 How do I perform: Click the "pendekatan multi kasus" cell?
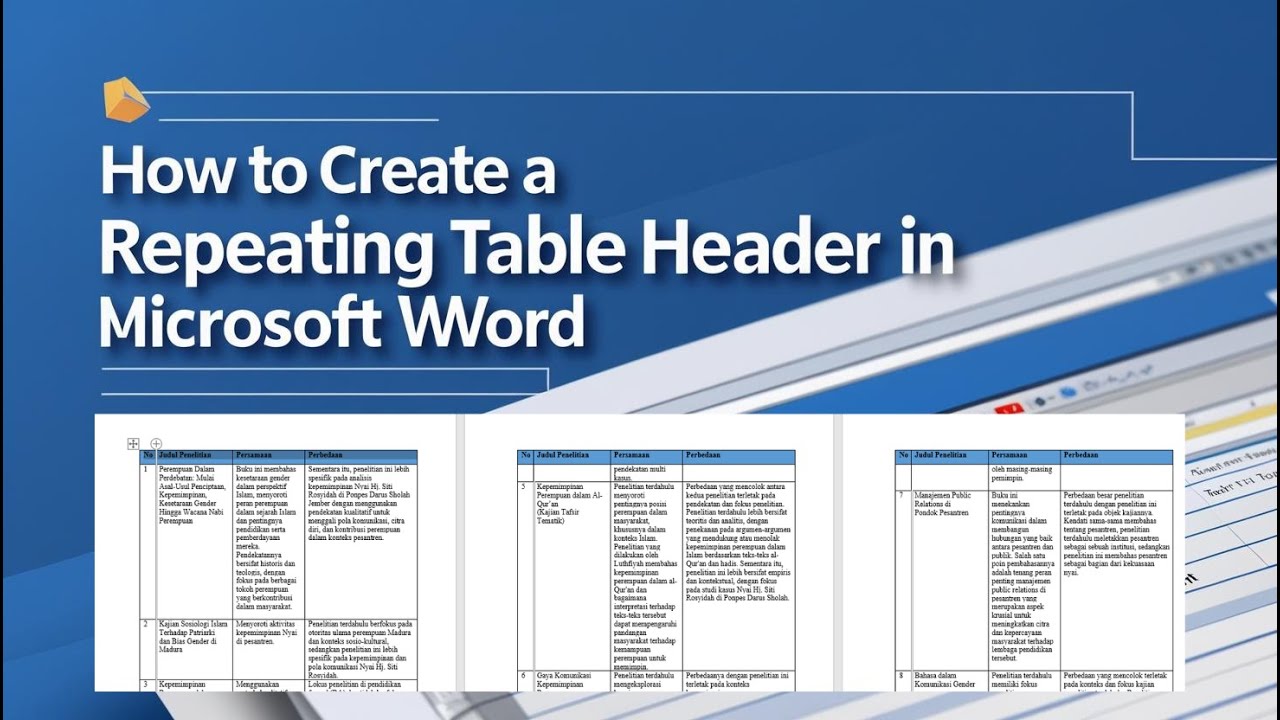[646, 471]
